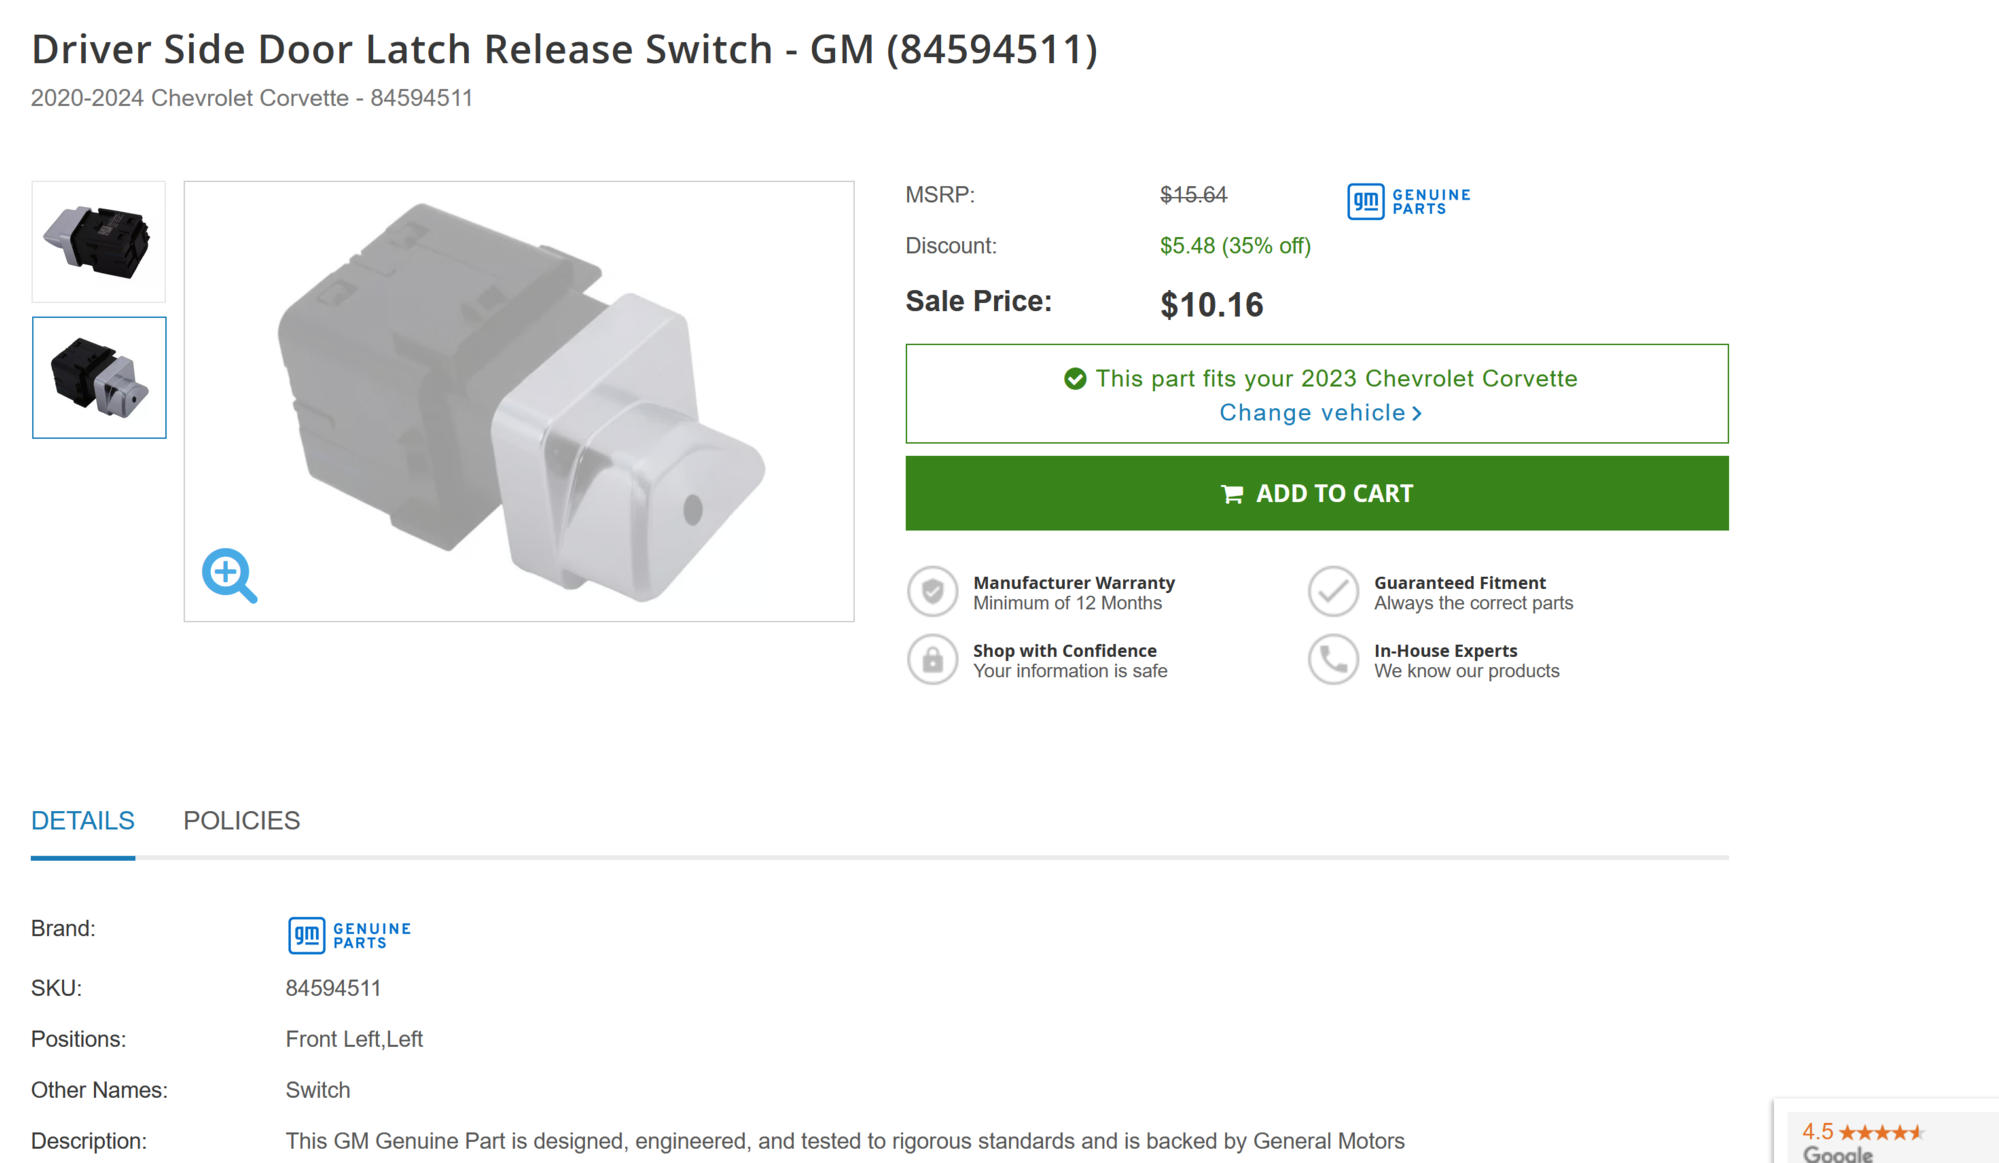The width and height of the screenshot is (1999, 1163).
Task: Switch to the Policies tab
Action: click(241, 821)
